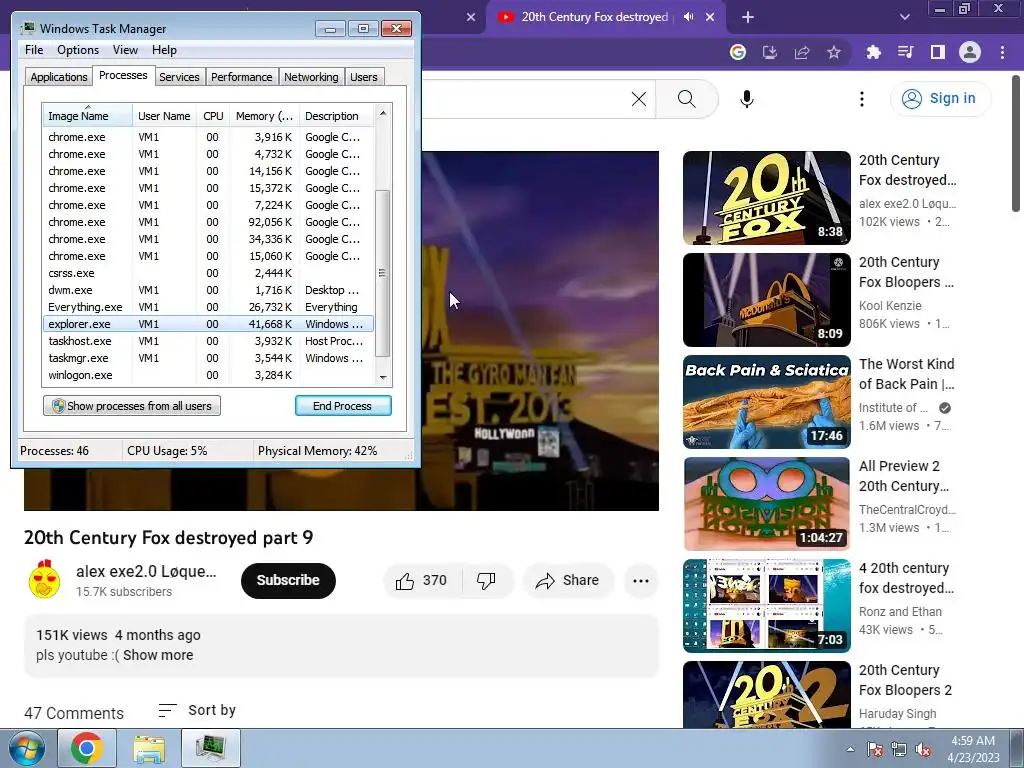The width and height of the screenshot is (1024, 768).
Task: Open Action Center flag icon in tray
Action: (874, 750)
